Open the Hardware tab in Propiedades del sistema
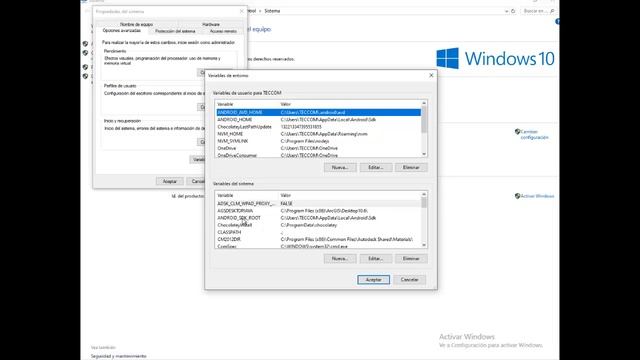This screenshot has width=640, height=360. (211, 24)
